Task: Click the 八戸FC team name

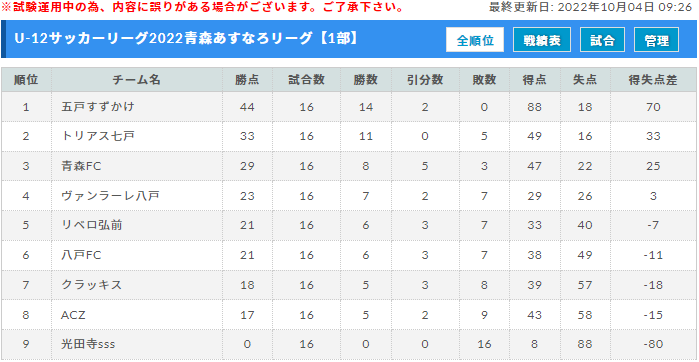Action: [x=82, y=255]
